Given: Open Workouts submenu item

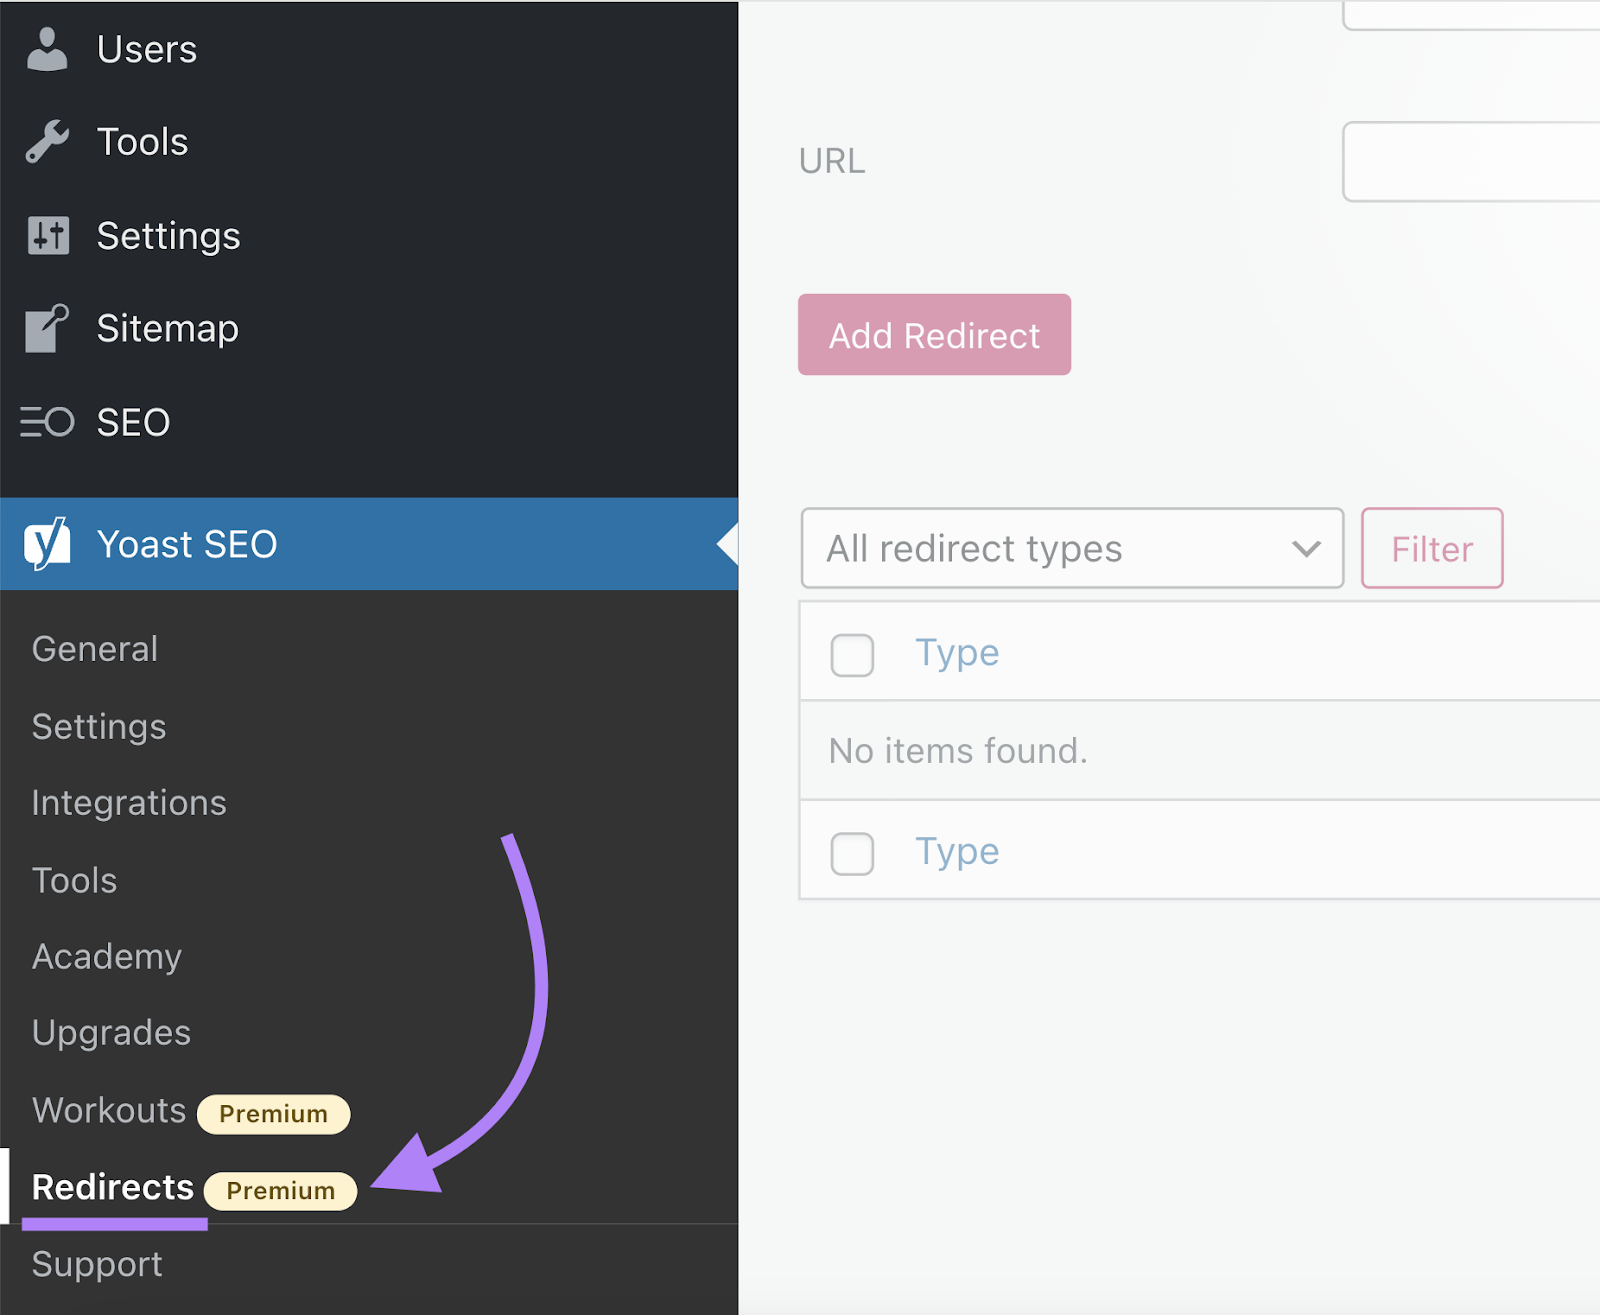Looking at the screenshot, I should (109, 1110).
